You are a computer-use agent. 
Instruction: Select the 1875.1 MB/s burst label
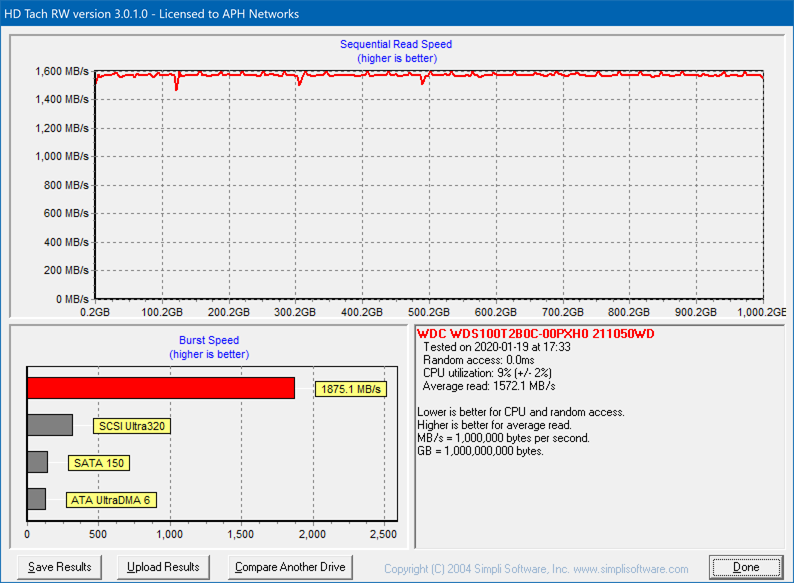point(351,389)
